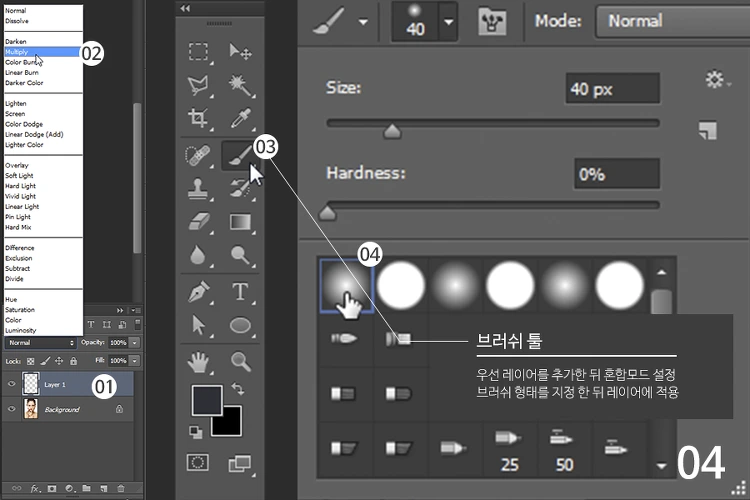This screenshot has width=750, height=500.
Task: Open the Tool Preset picker arrow
Action: point(364,22)
